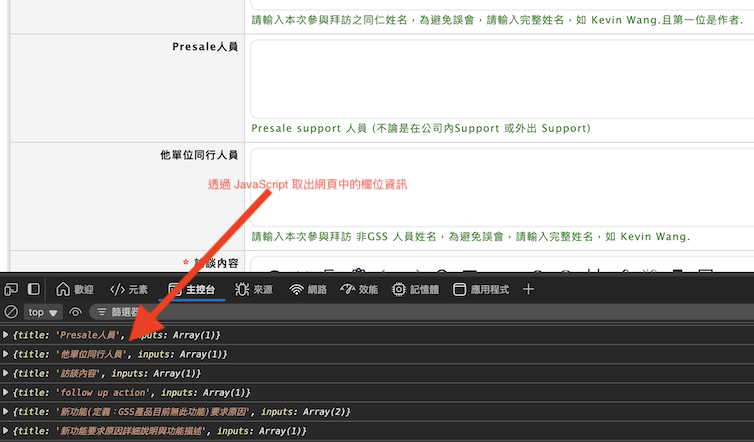Image resolution: width=754 pixels, height=442 pixels.
Task: Open the top context dropdown
Action: coord(42,312)
